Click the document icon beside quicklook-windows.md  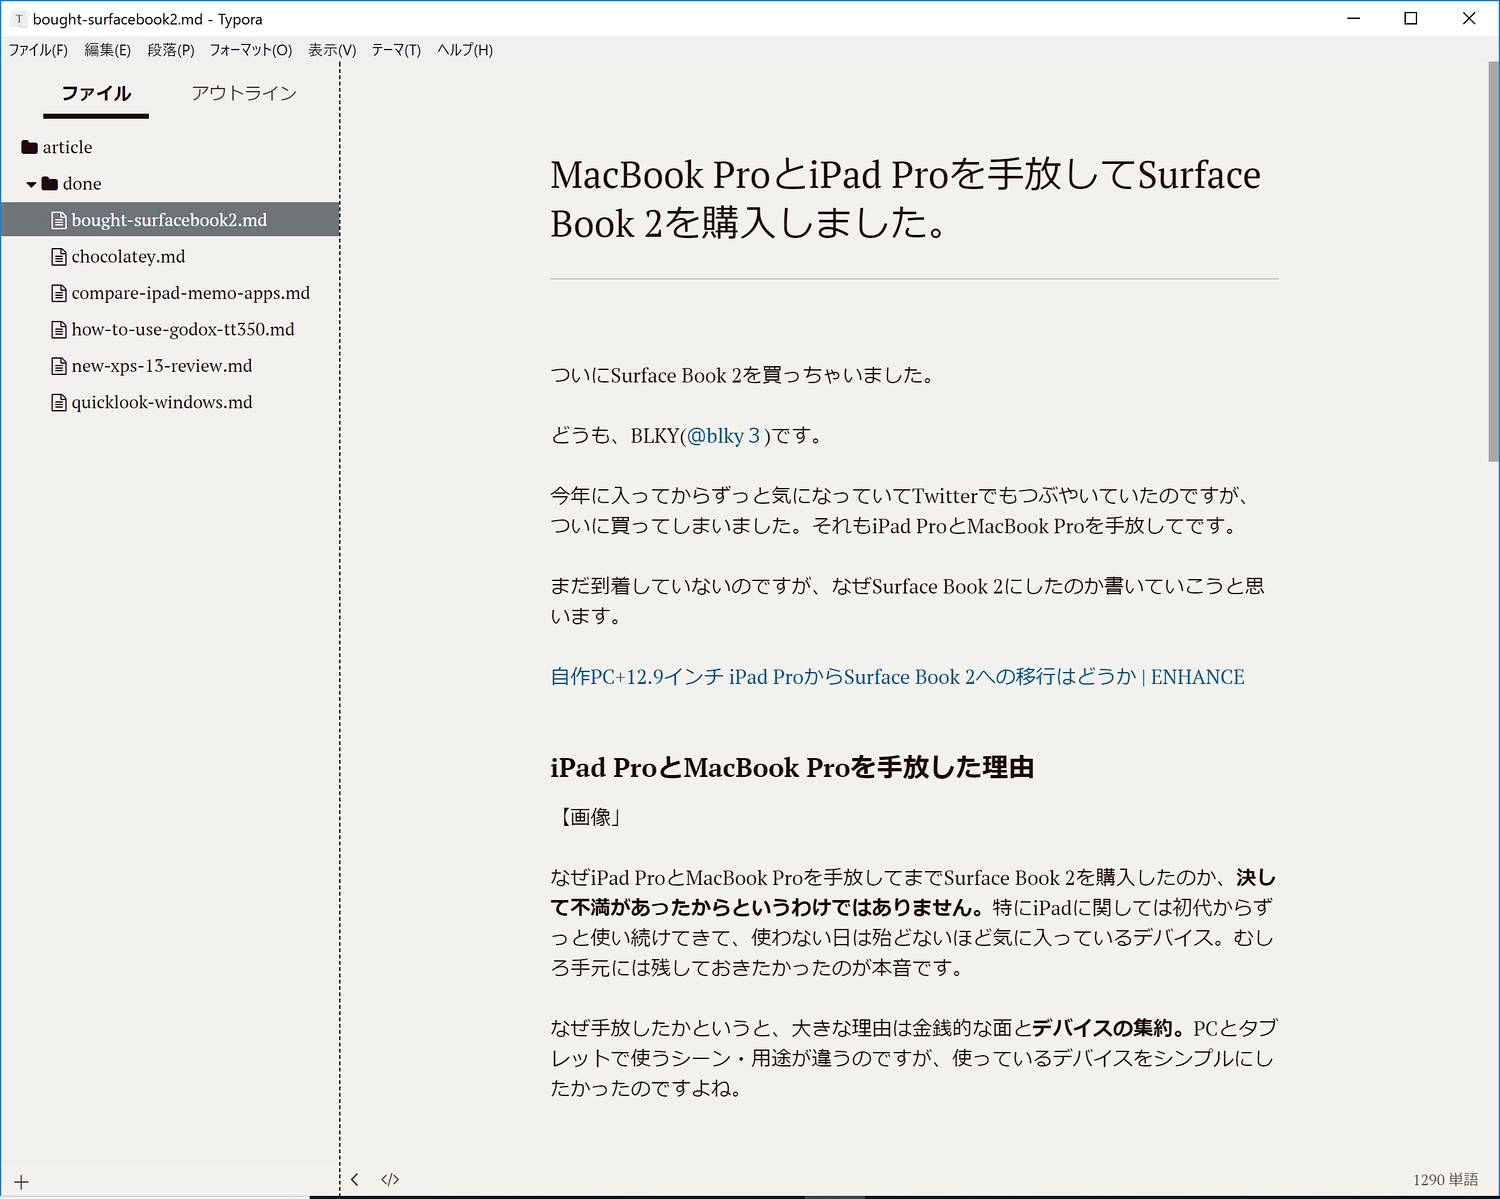pos(59,403)
